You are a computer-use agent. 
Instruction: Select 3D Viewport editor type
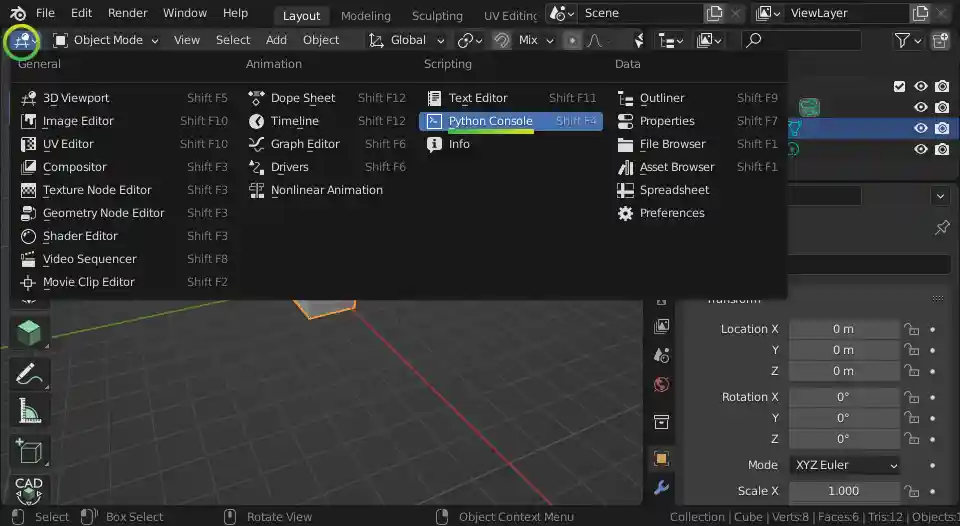click(x=124, y=98)
